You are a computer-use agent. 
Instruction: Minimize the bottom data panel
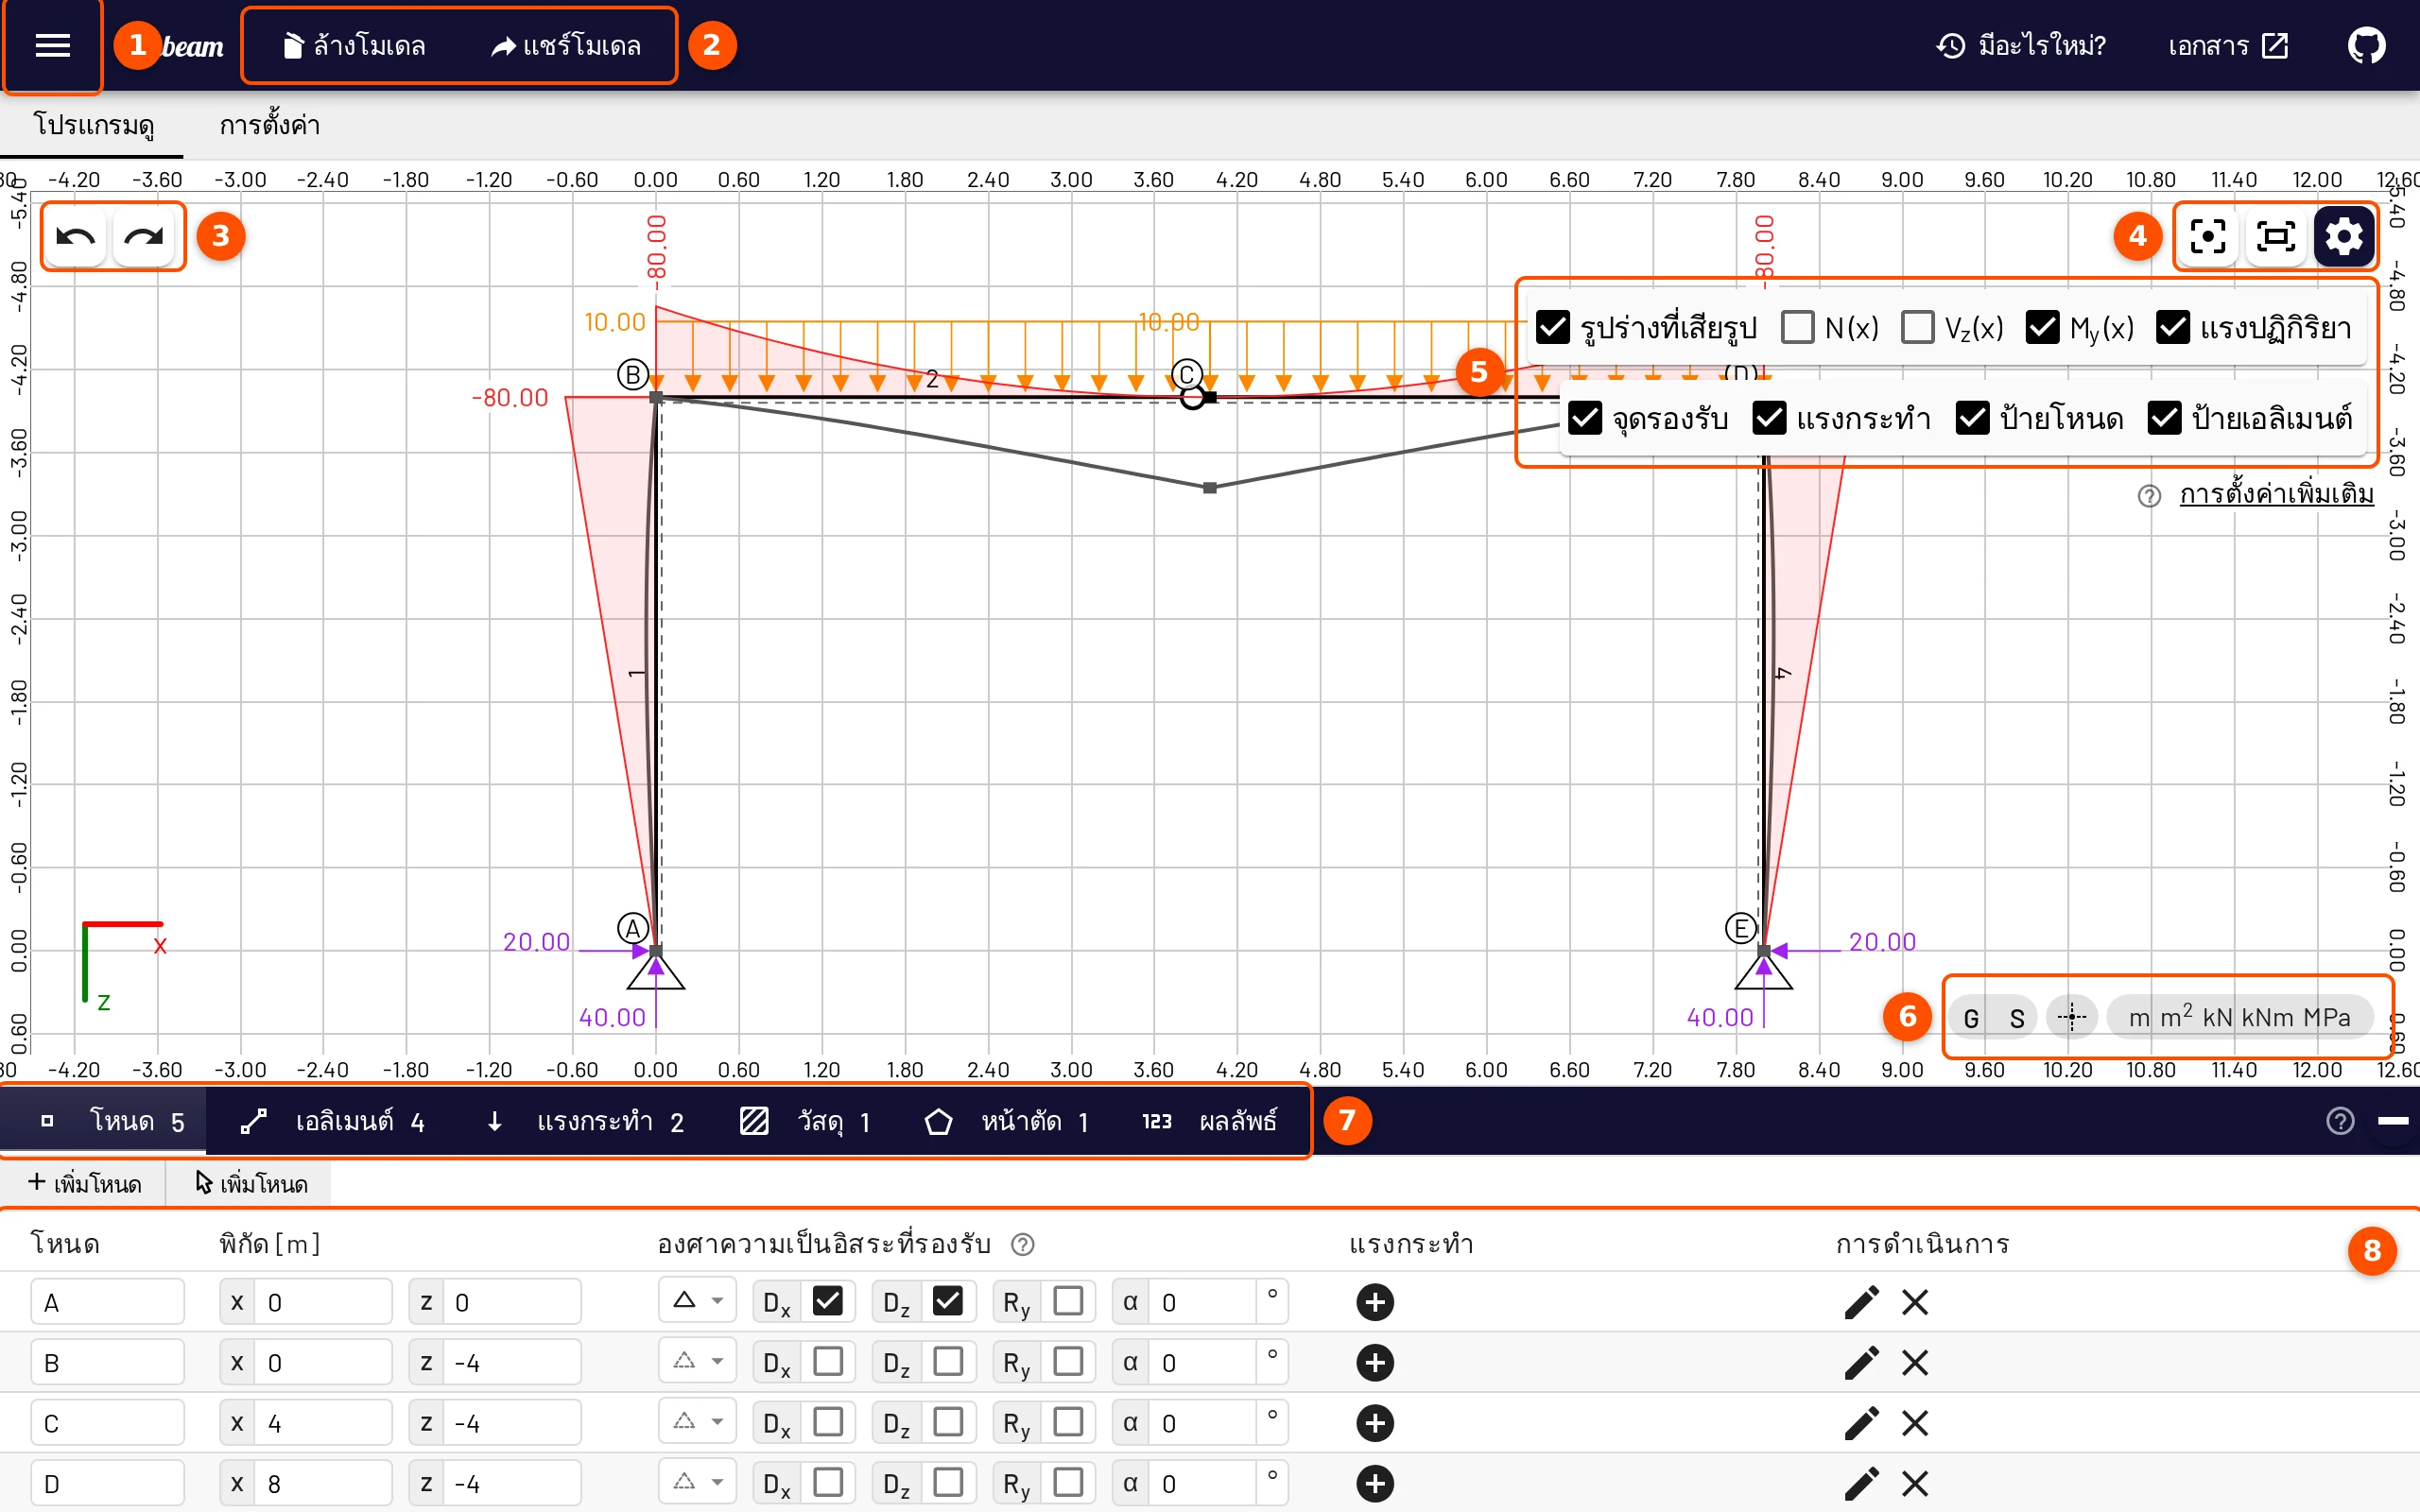tap(2393, 1121)
